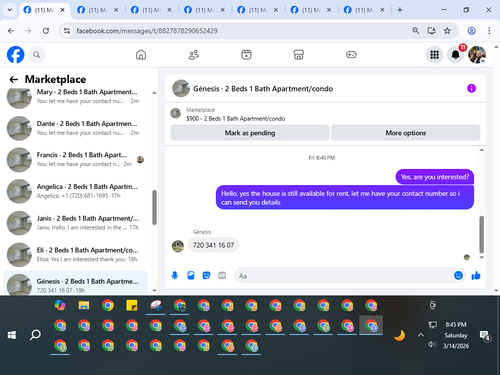Open Francis's 2 Beds 1 Bath conversation

click(75, 160)
